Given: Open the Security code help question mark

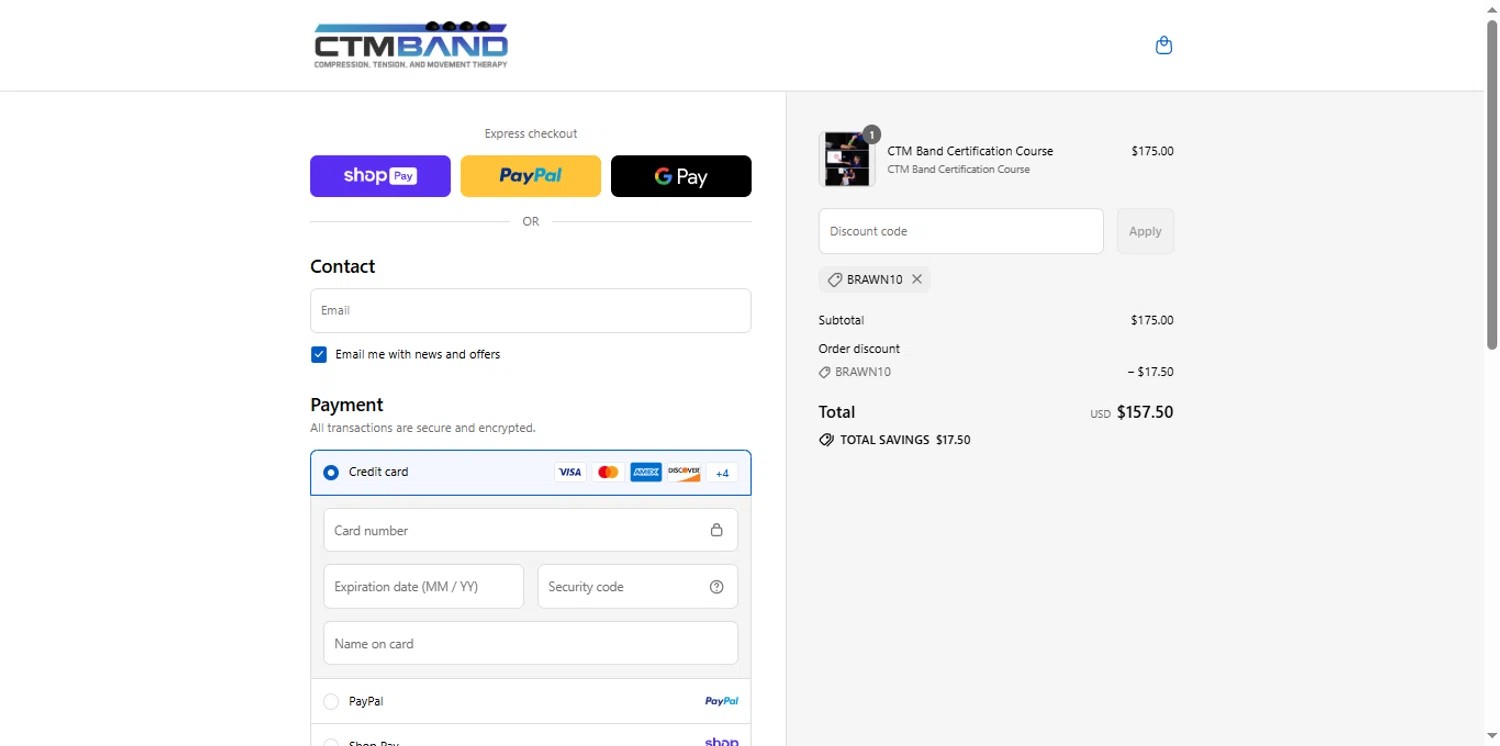Looking at the screenshot, I should coord(716,587).
